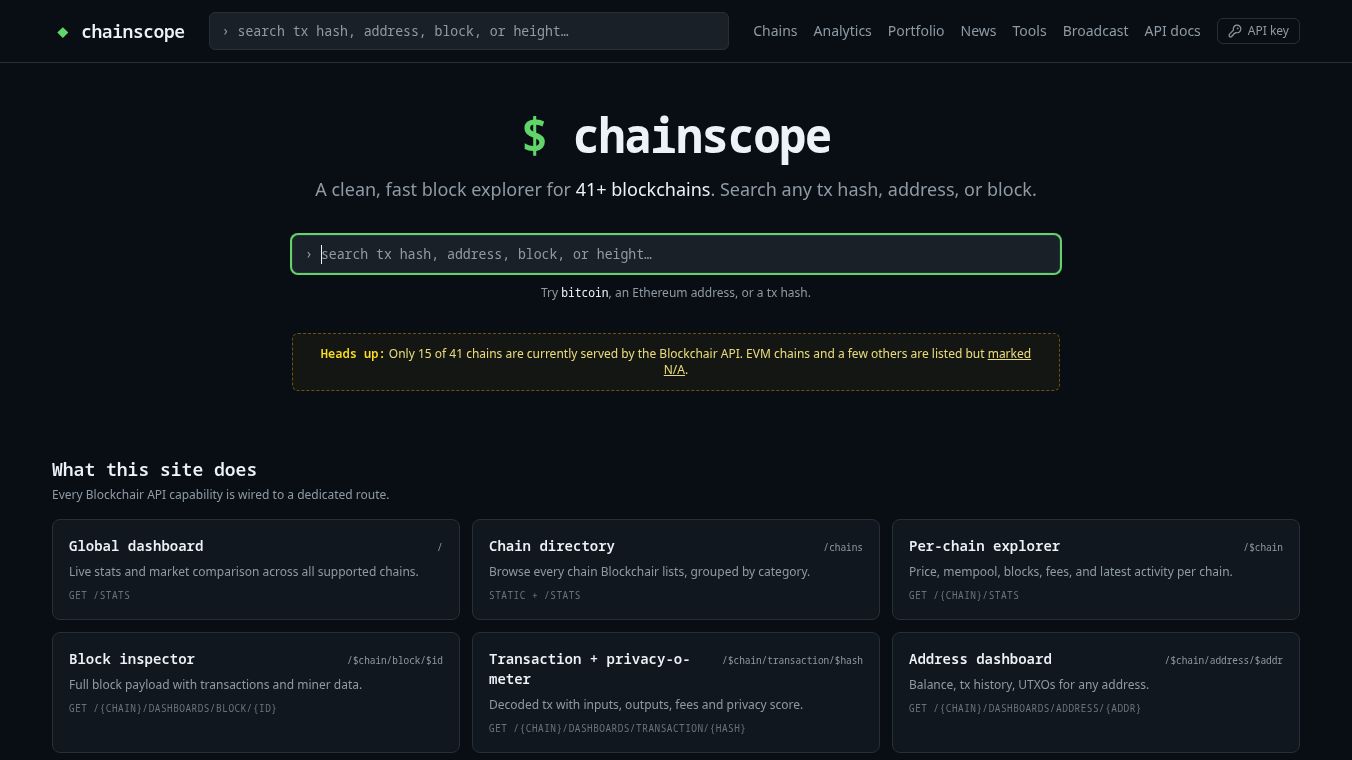Screen dimensions: 1352x760
Task: Open the Chains nav item
Action: [775, 31]
